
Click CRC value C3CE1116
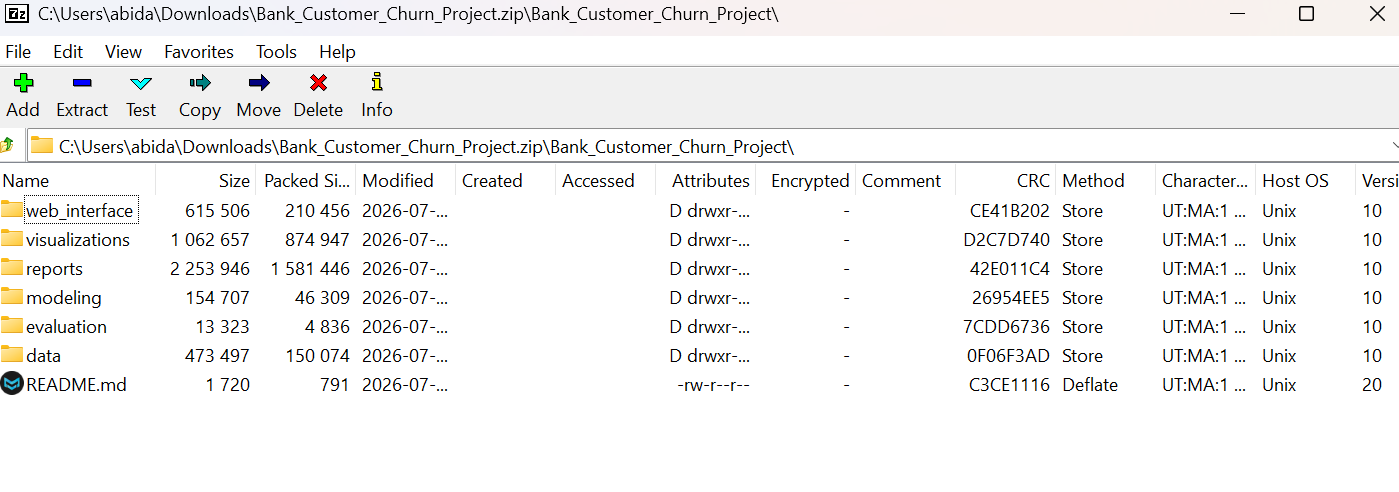[1010, 385]
